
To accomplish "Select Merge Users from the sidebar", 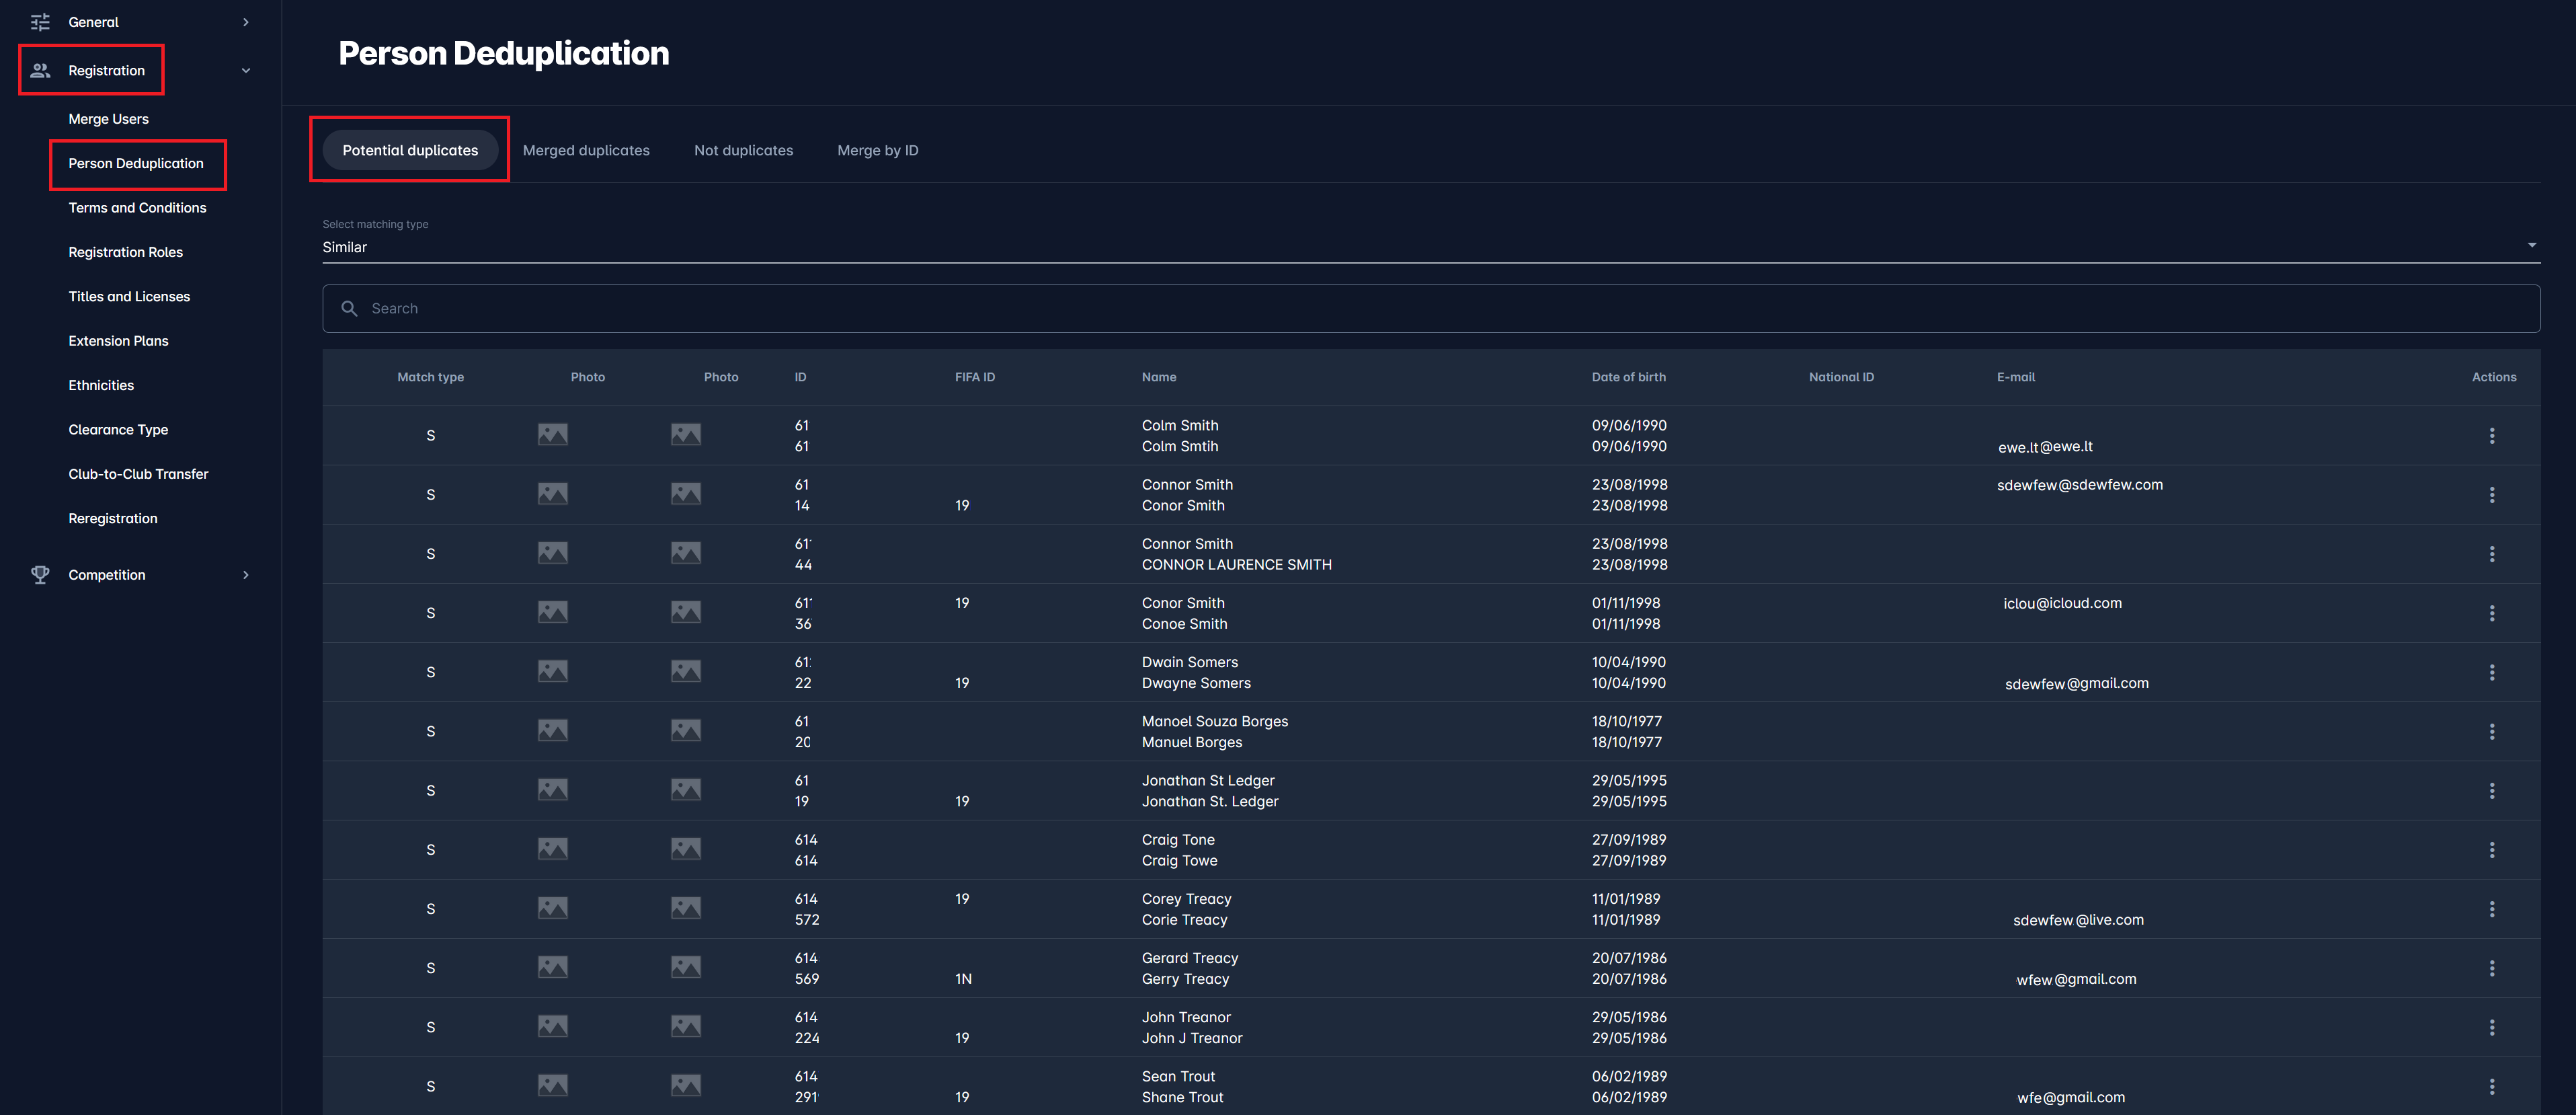I will 108,118.
